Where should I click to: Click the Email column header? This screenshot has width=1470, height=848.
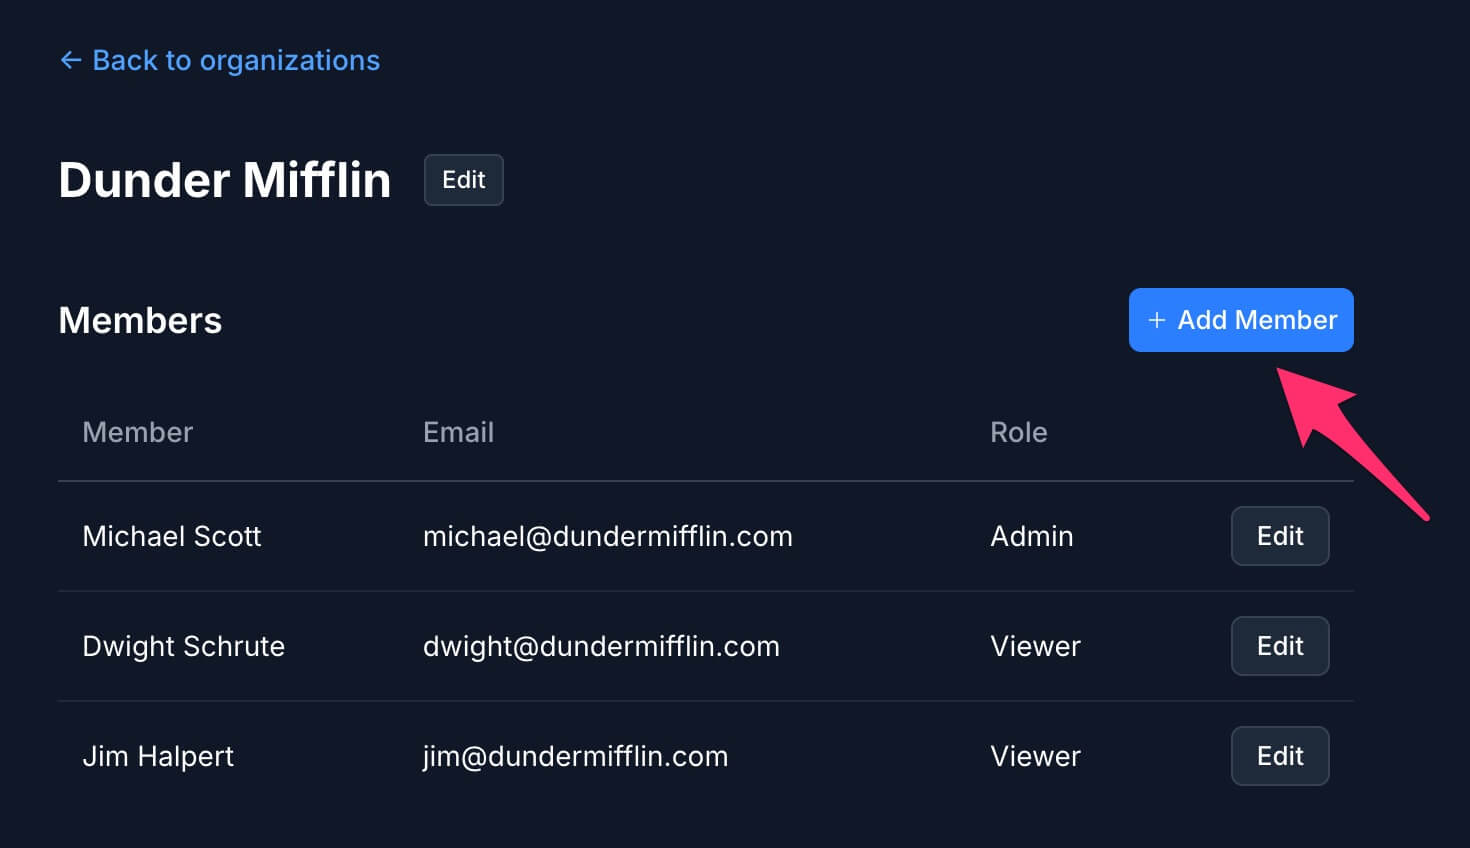(458, 432)
